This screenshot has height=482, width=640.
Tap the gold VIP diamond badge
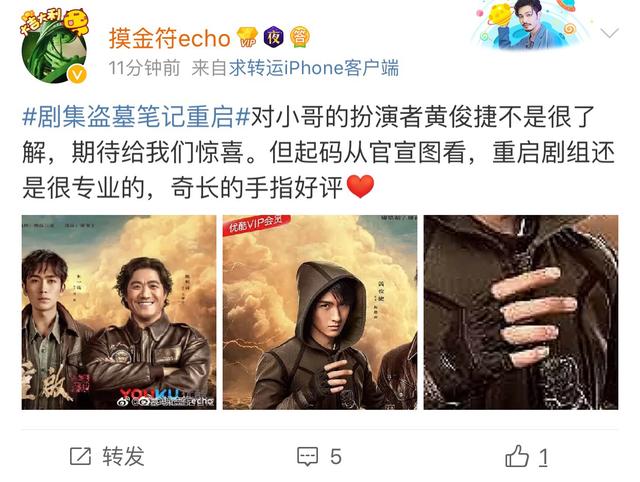tap(247, 37)
